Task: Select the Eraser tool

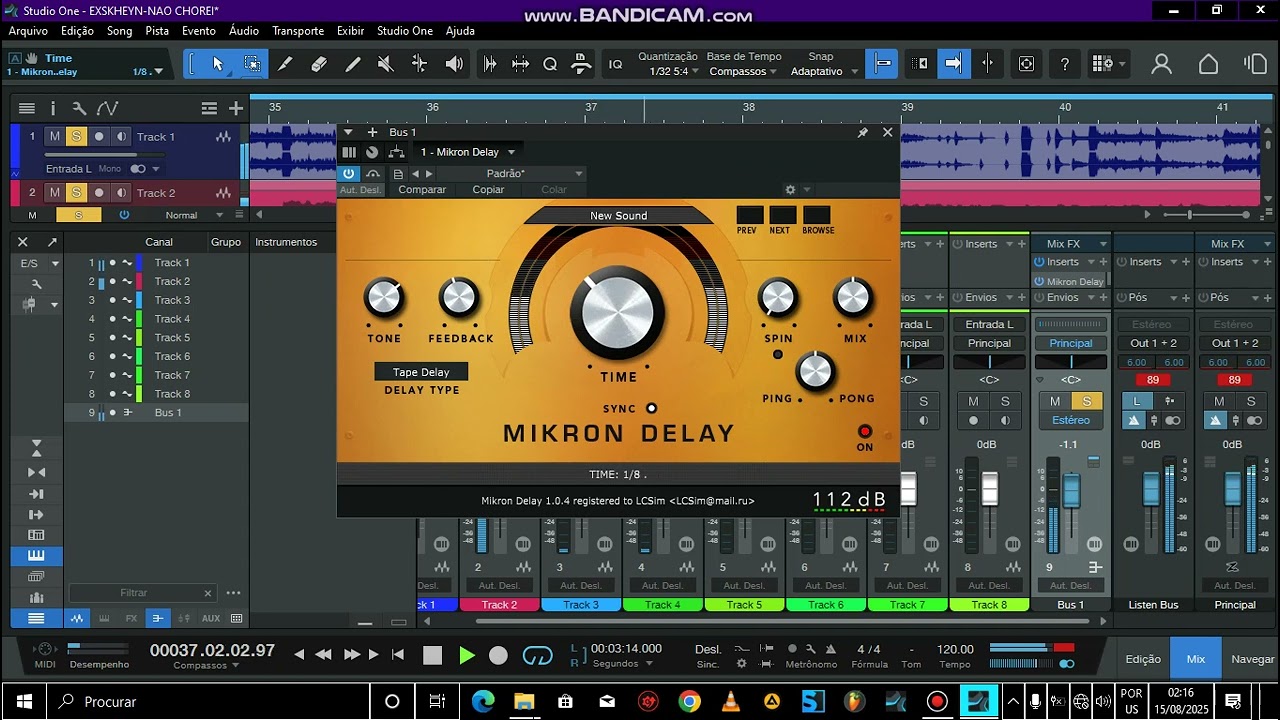Action: [x=319, y=64]
